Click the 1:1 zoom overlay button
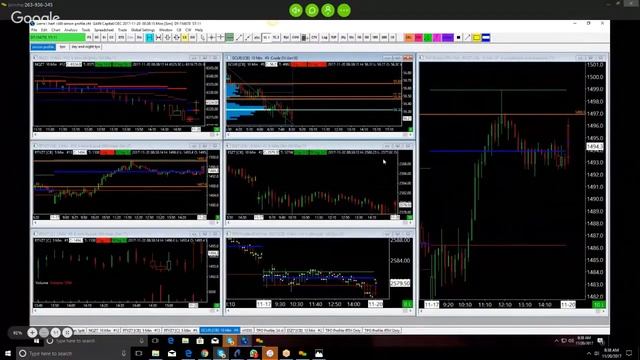The height and width of the screenshot is (360, 640). coord(56,333)
